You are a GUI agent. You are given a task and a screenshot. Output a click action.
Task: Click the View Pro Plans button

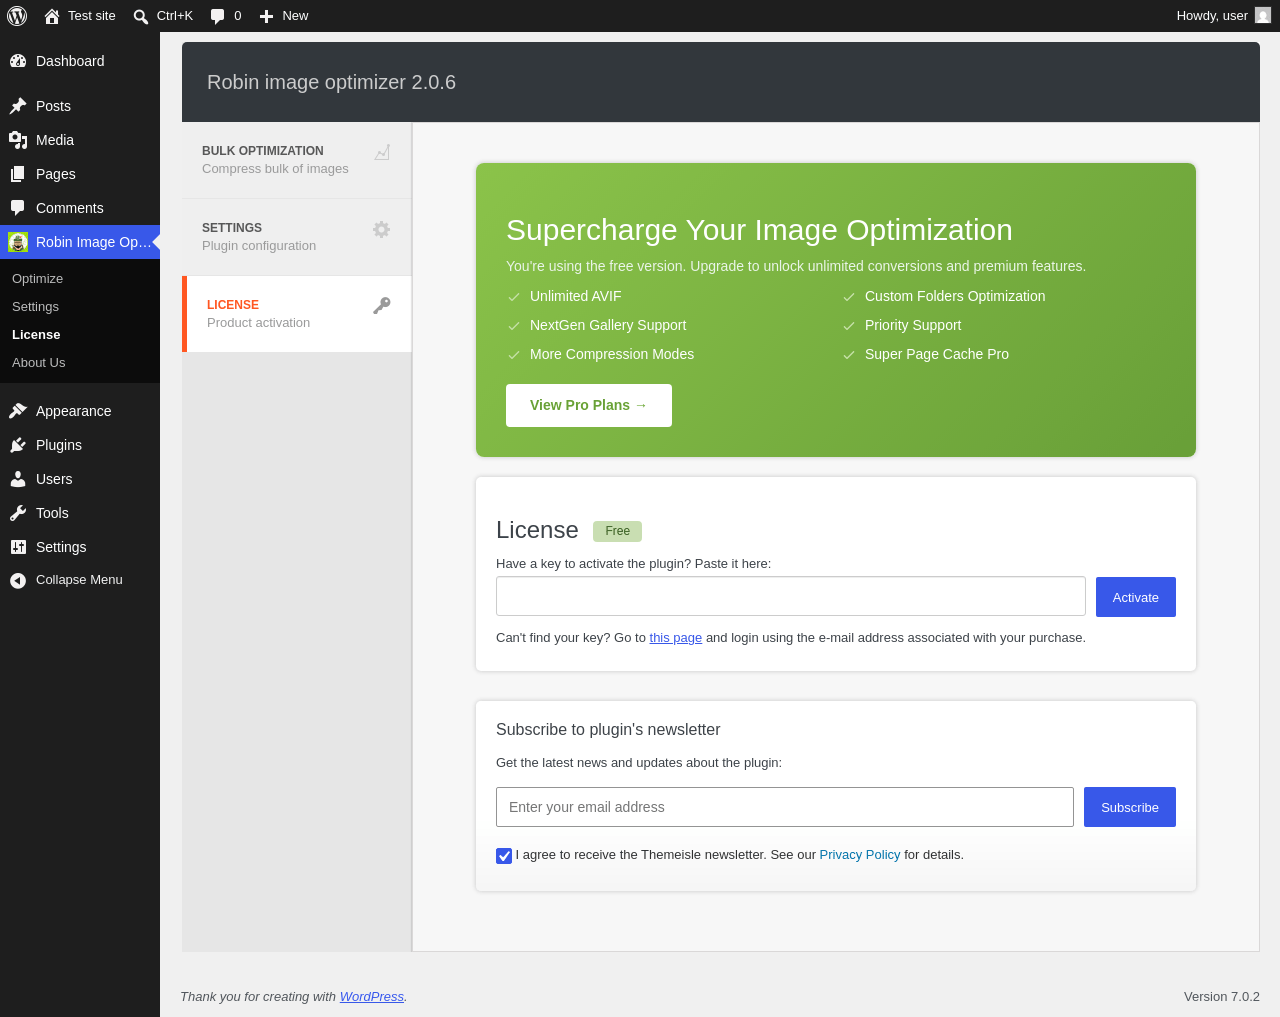point(589,405)
